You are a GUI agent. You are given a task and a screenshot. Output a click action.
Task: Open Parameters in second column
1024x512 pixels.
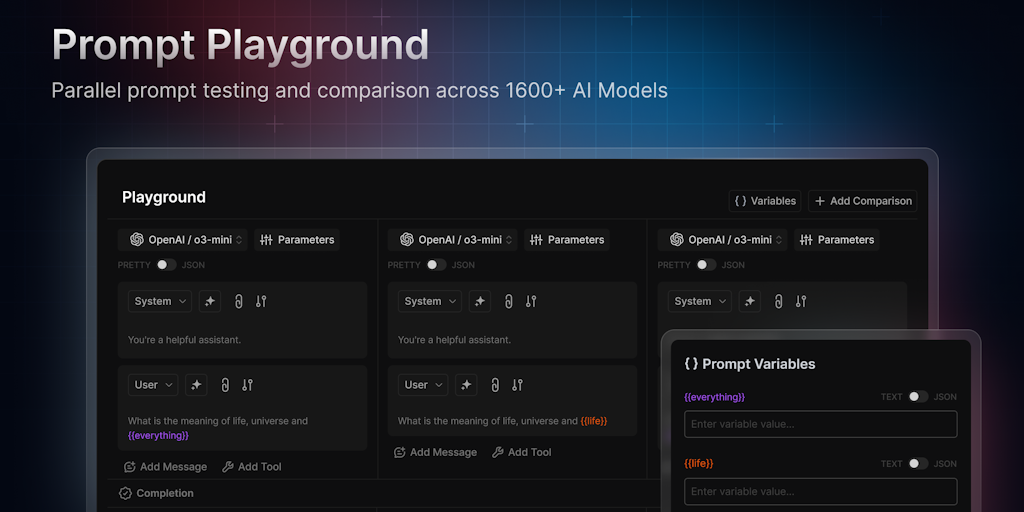[567, 240]
